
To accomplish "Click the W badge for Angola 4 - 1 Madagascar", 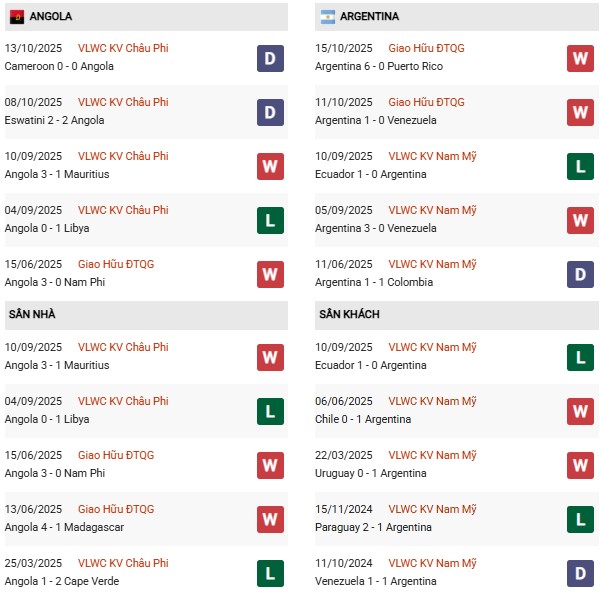I will coord(270,519).
